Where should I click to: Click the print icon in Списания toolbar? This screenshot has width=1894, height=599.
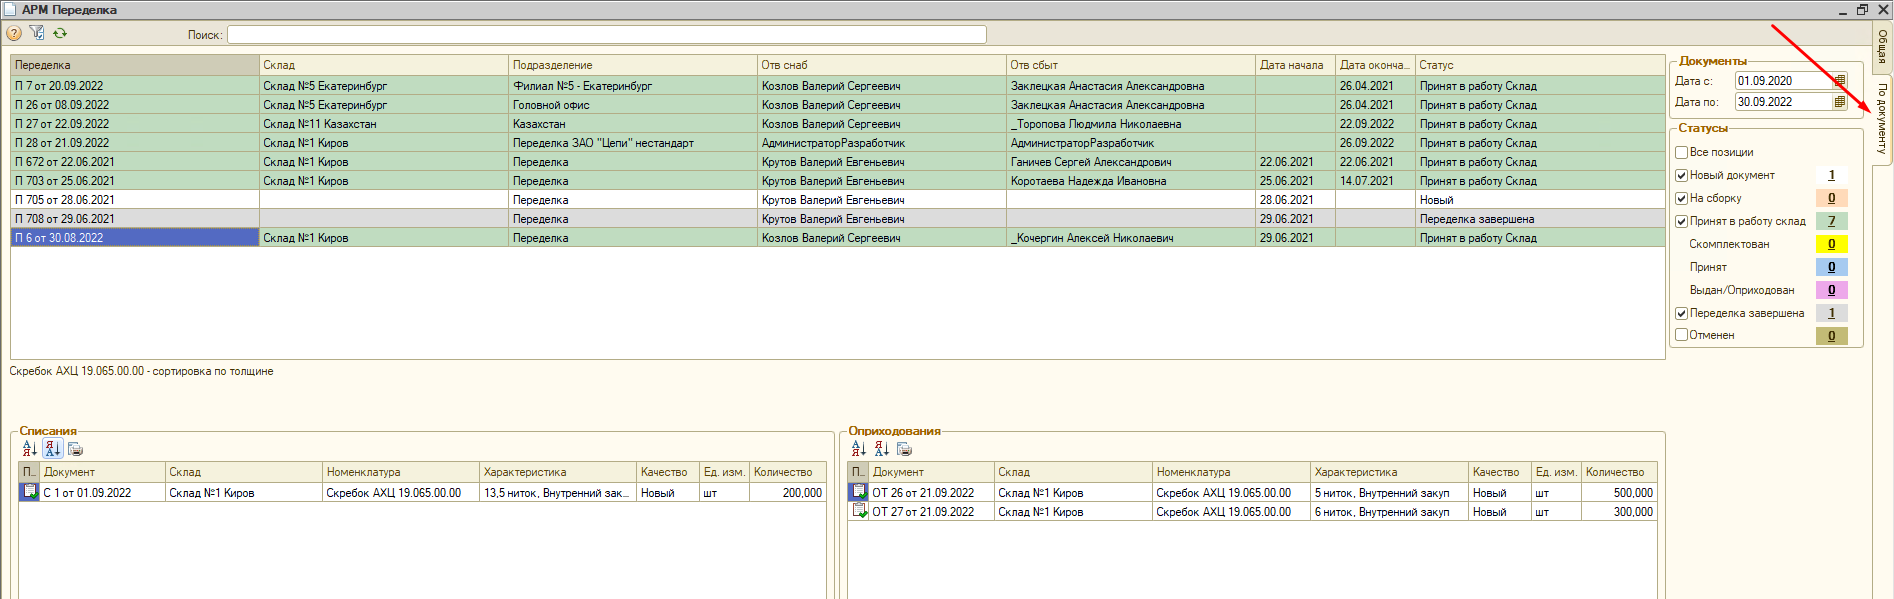click(x=75, y=449)
